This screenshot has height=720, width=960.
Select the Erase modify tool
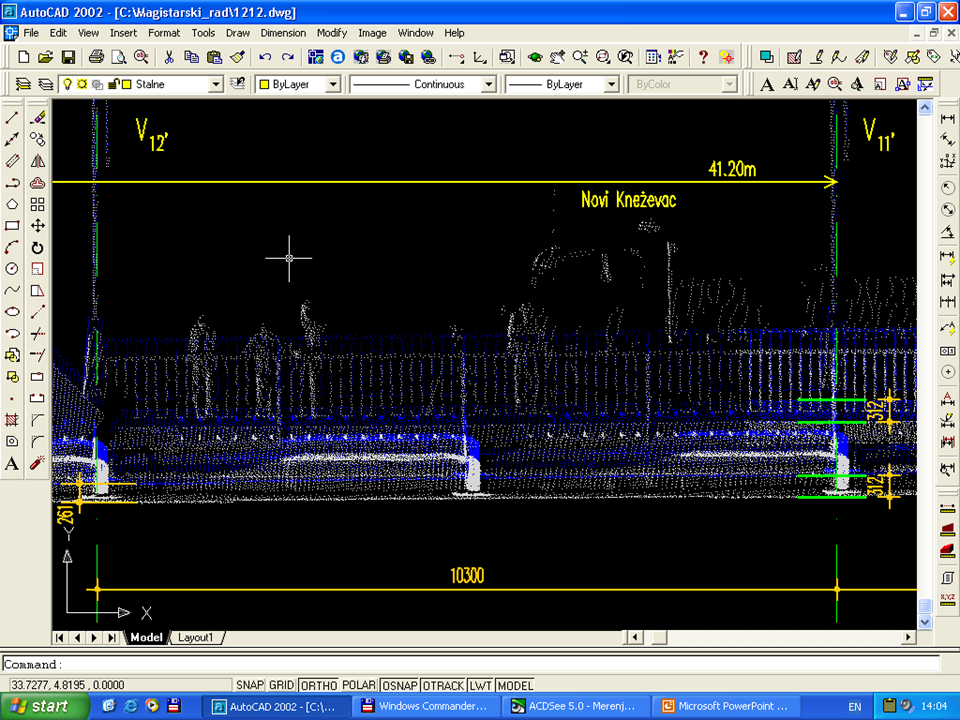[37, 118]
